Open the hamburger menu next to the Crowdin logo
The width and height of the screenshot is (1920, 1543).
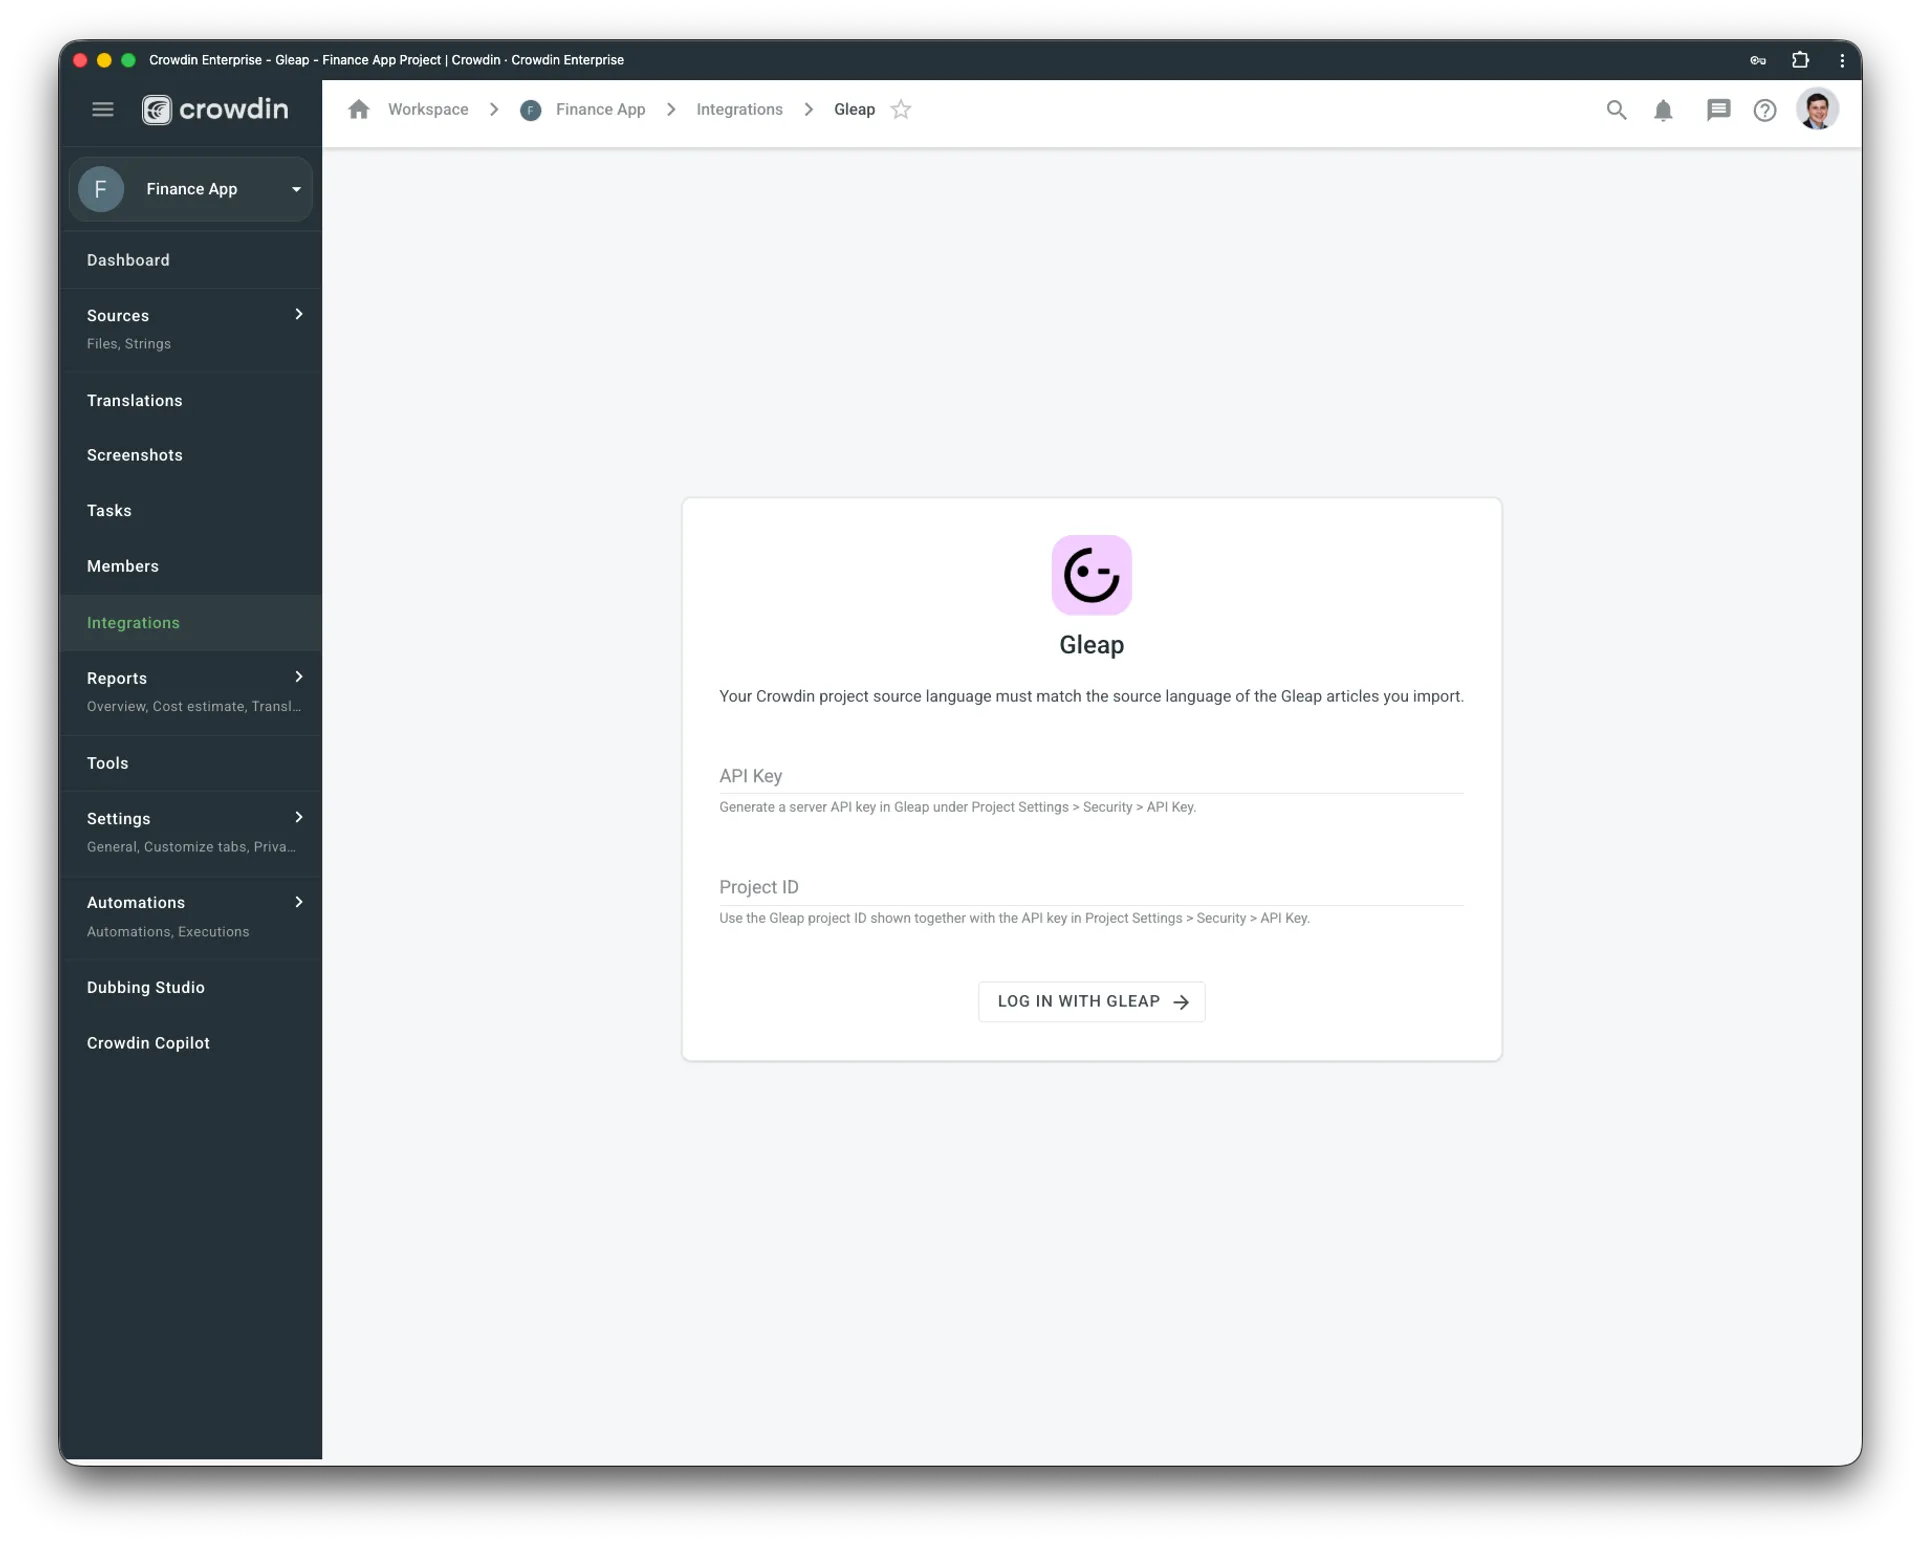[102, 109]
